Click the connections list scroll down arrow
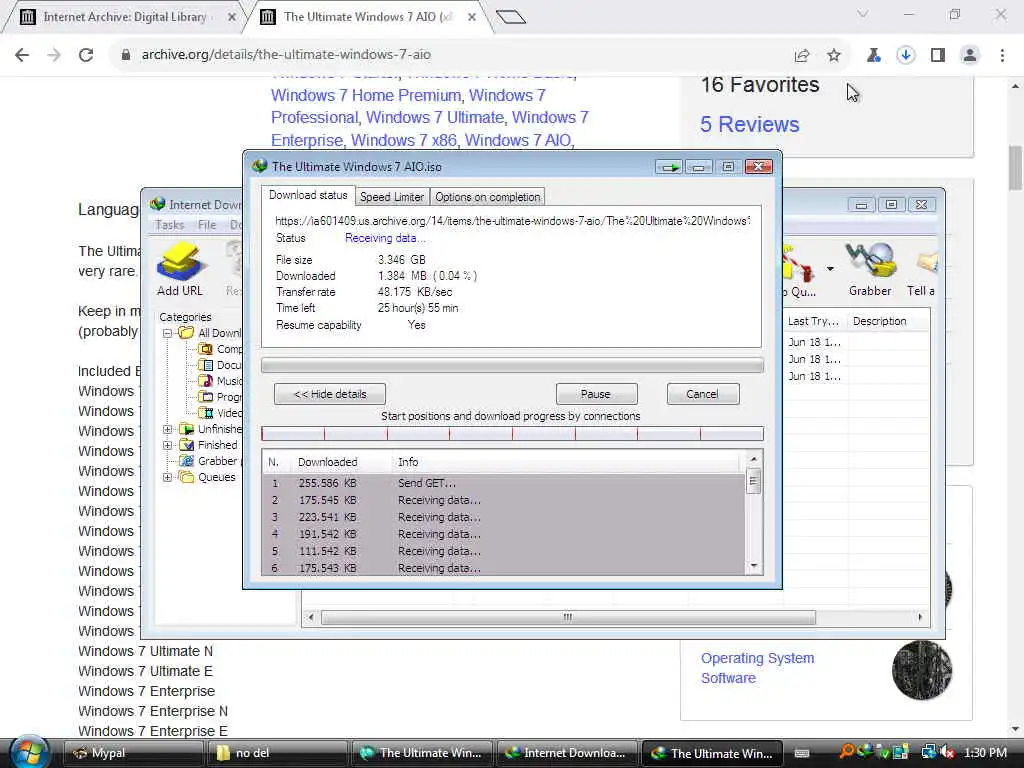1024x768 pixels. coord(754,566)
